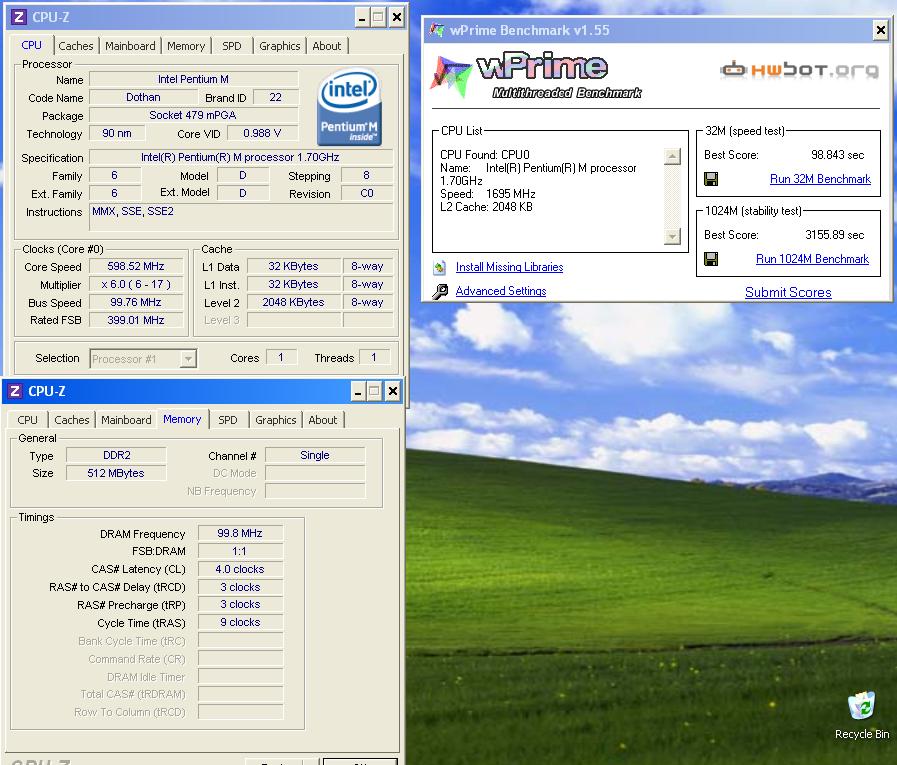Switch to CPU tab in bottom CPU-Z window
The height and width of the screenshot is (765, 897).
tap(27, 420)
